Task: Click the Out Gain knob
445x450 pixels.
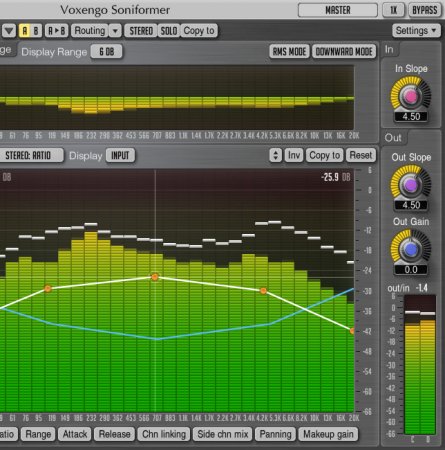Action: (x=411, y=249)
